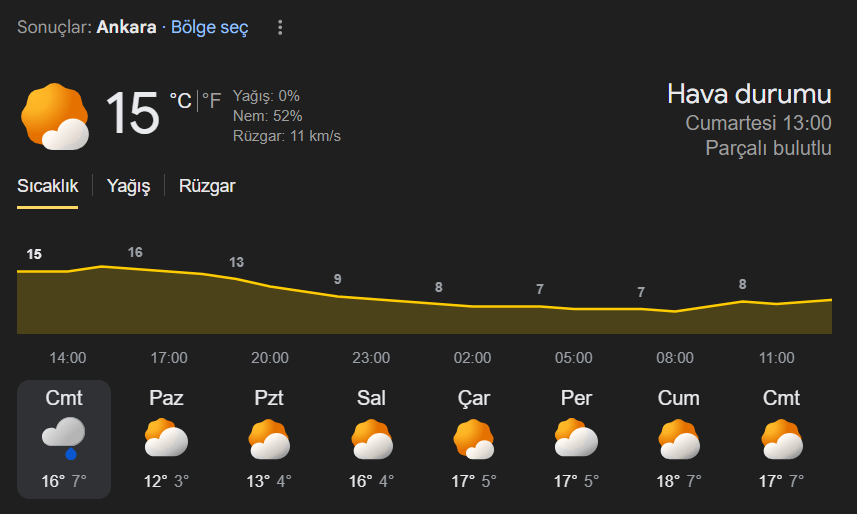Switch temperature unit to °F
This screenshot has height=514, width=857.
tap(211, 101)
